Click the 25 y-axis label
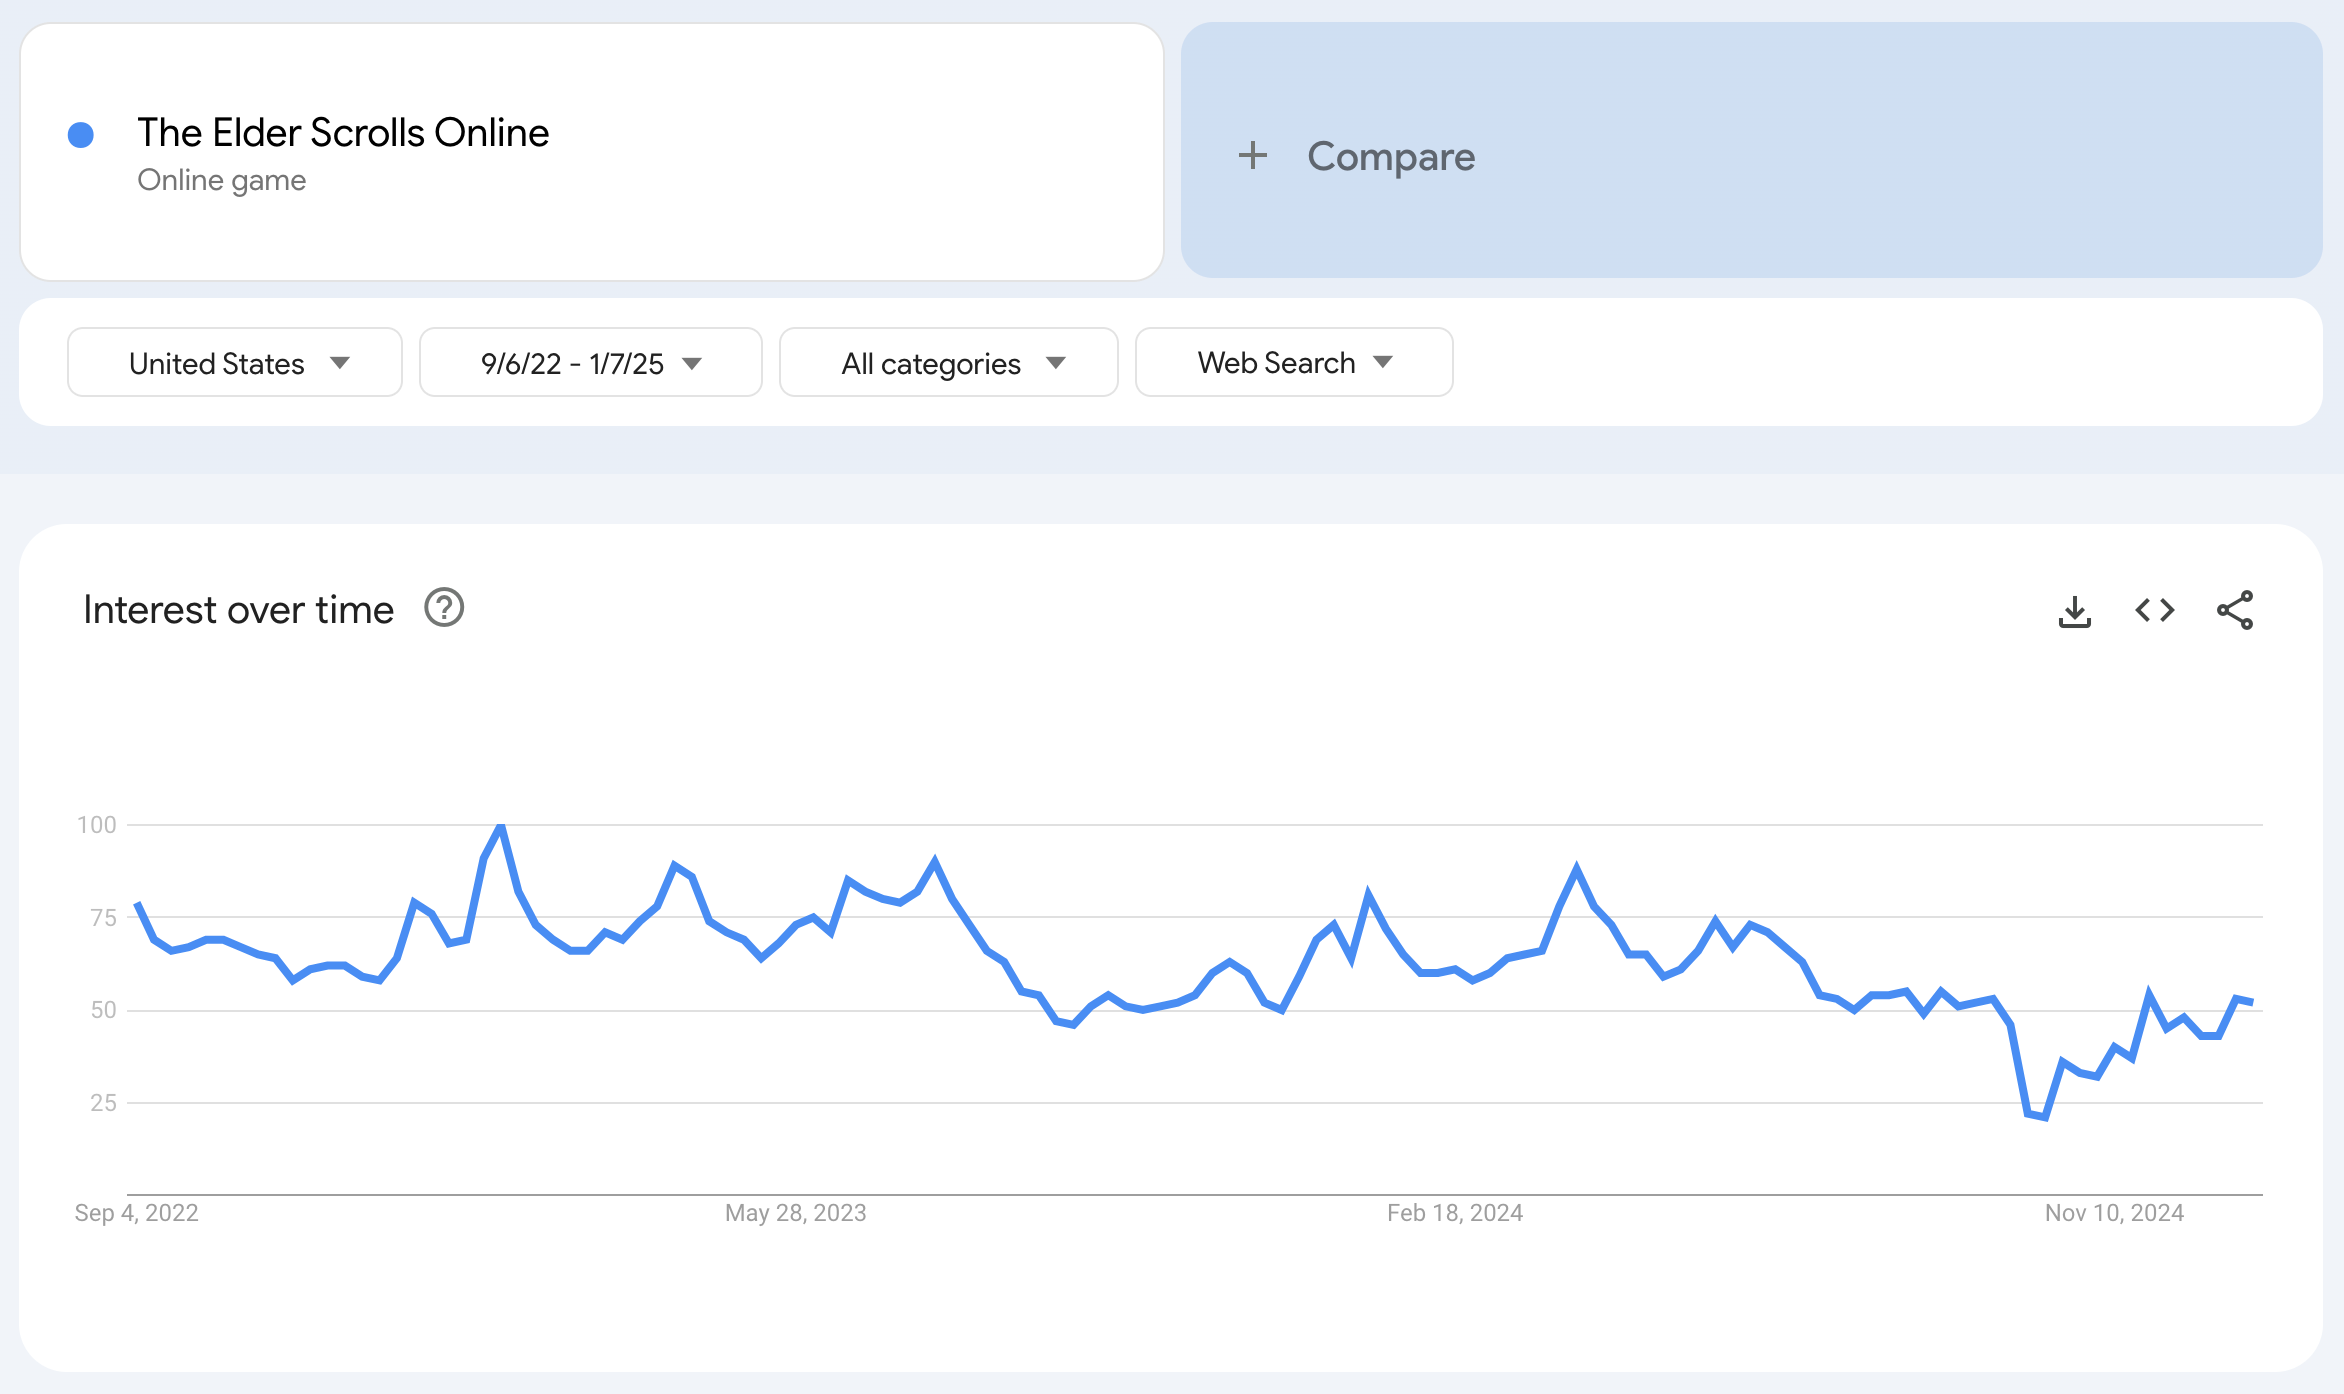The image size is (2344, 1394). [104, 1103]
